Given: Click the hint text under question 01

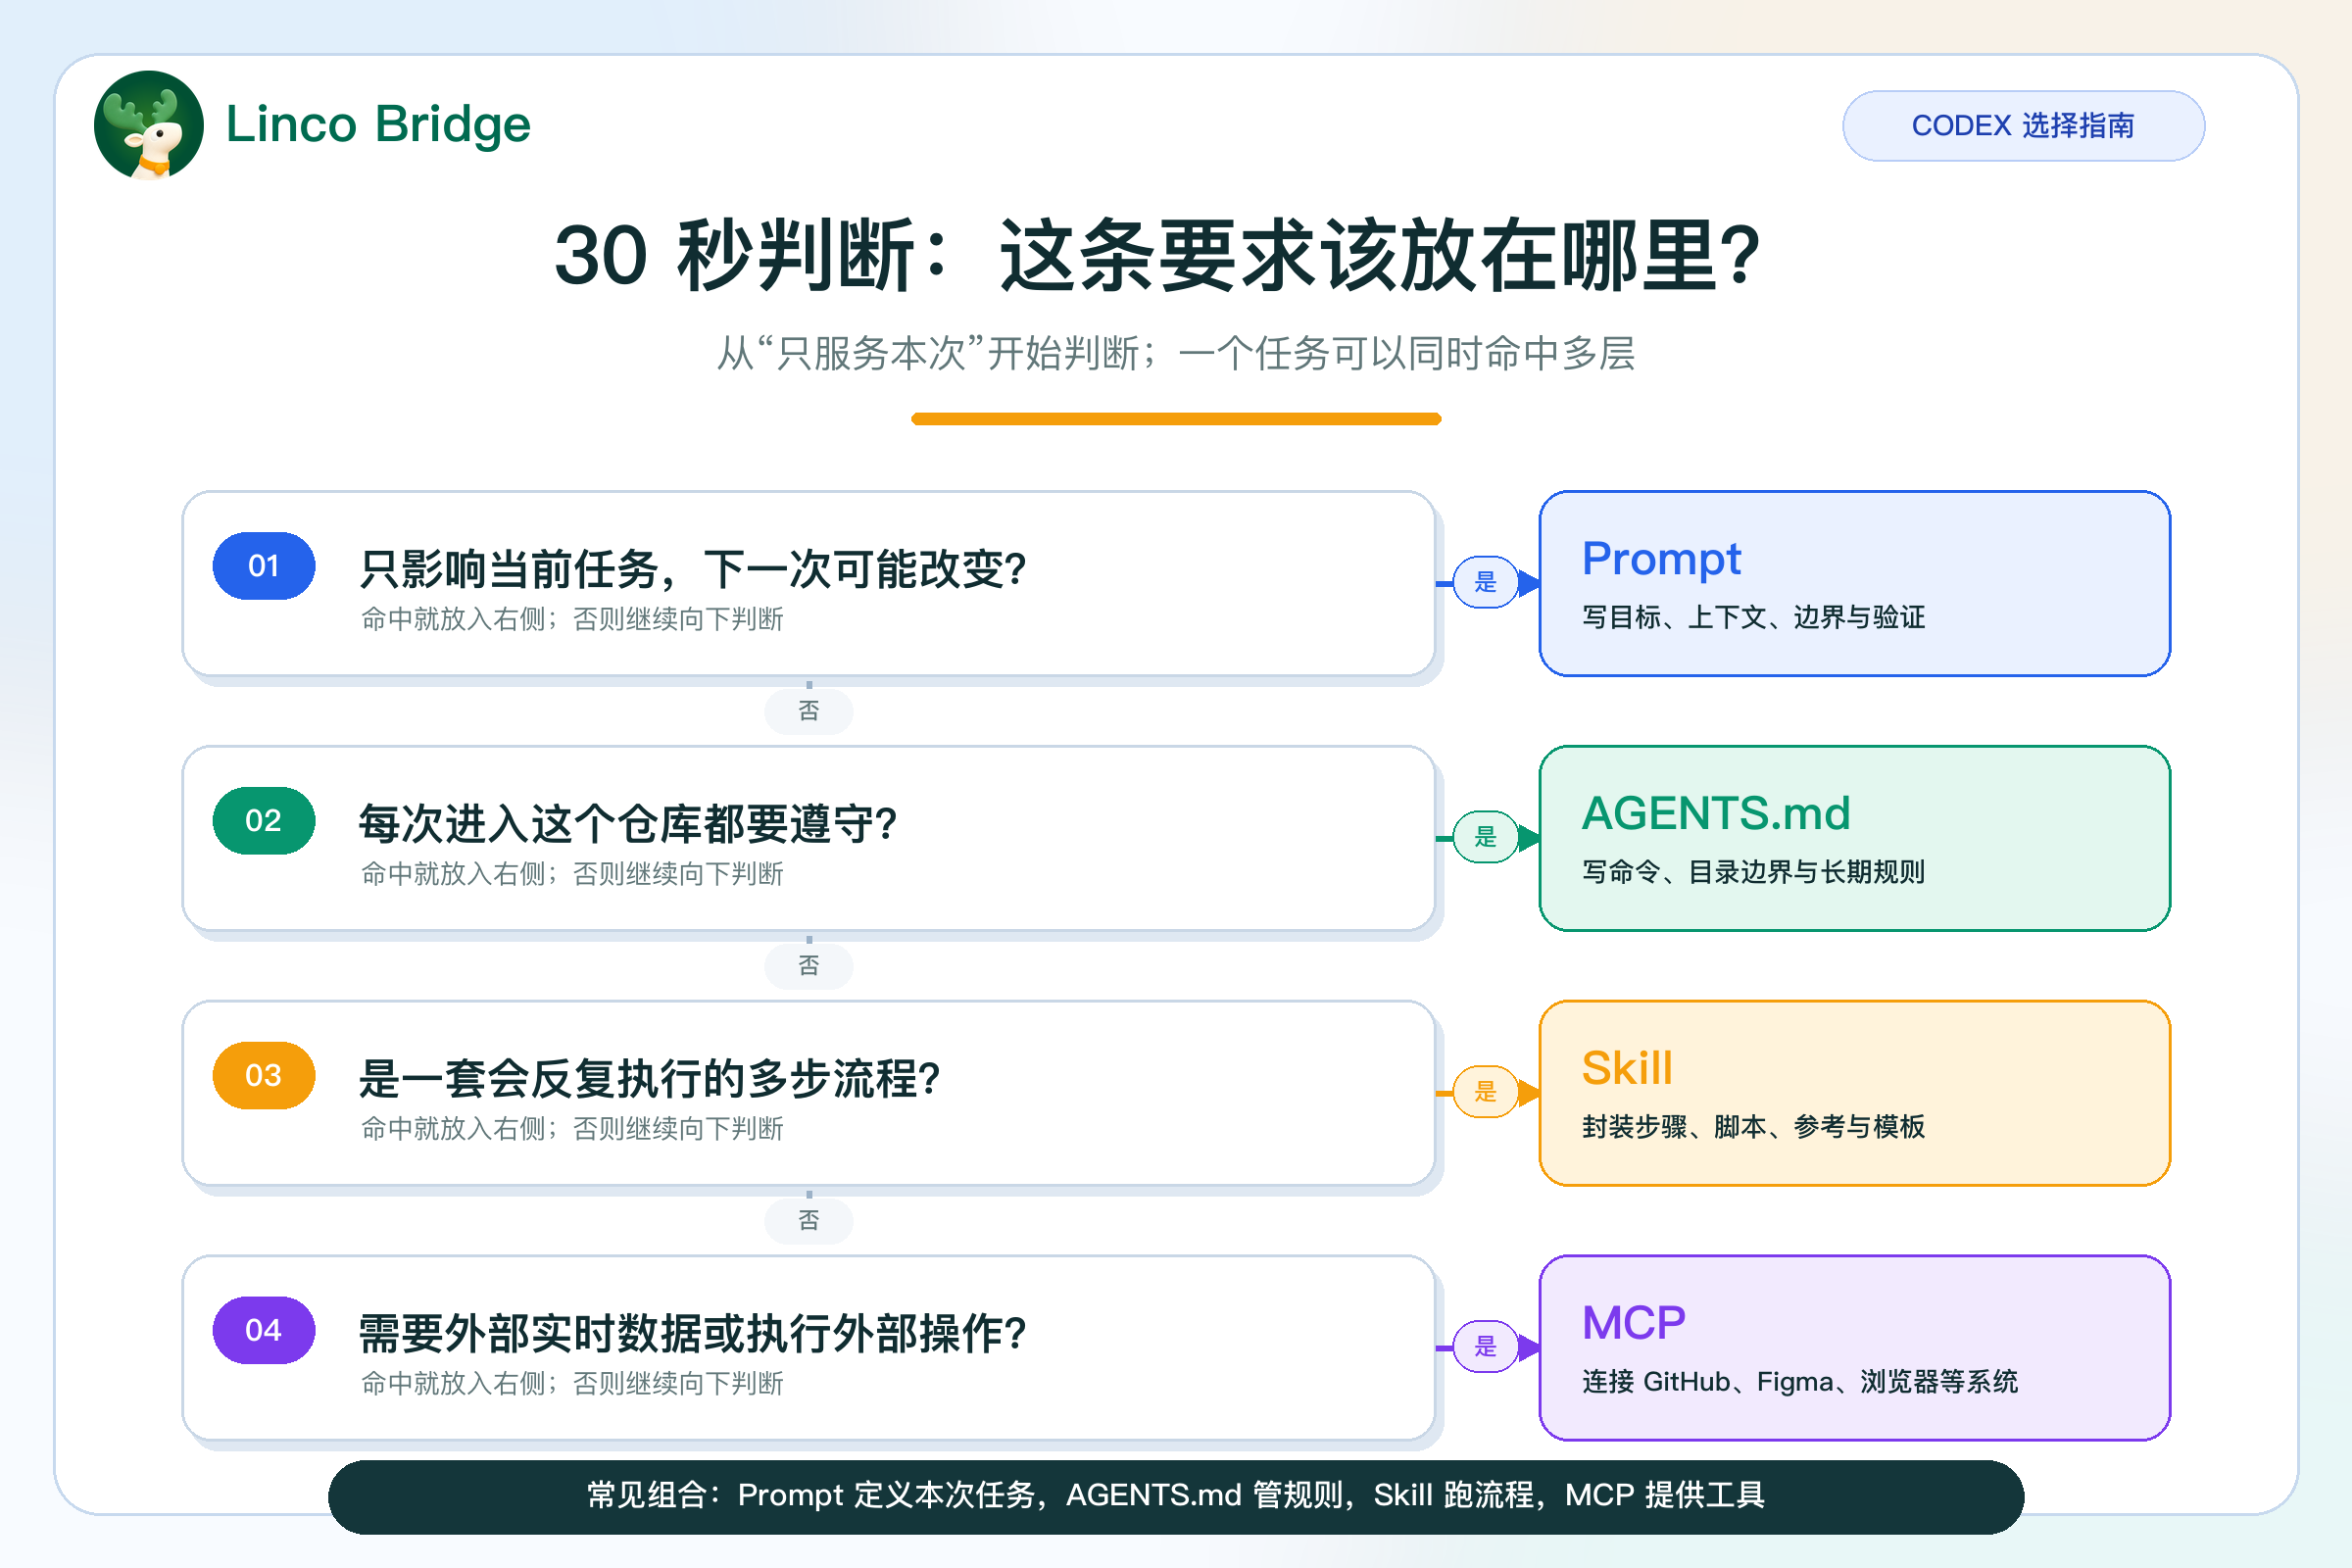Looking at the screenshot, I should tap(572, 619).
